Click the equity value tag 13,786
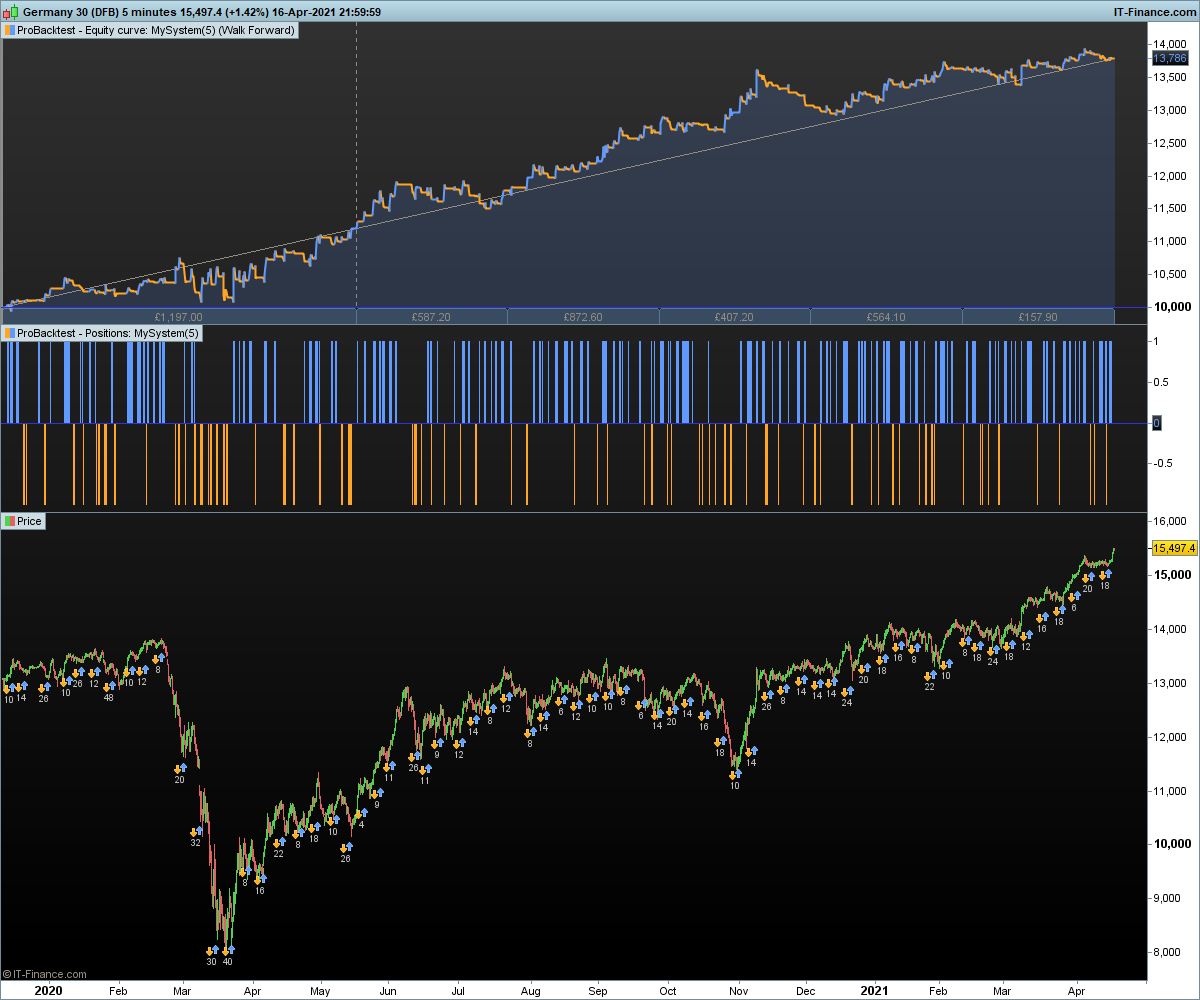 coord(1169,59)
